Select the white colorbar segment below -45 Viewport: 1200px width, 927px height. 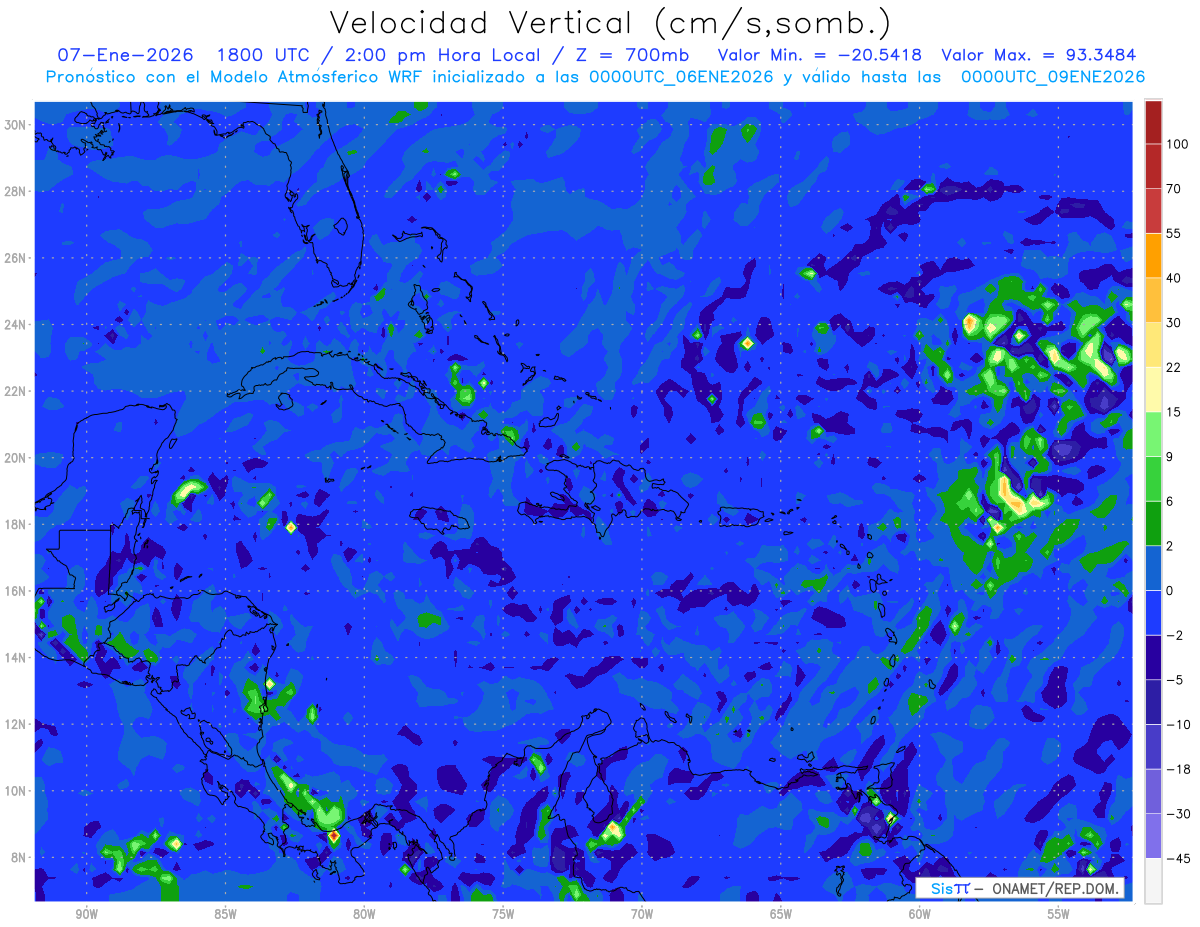pos(1153,880)
